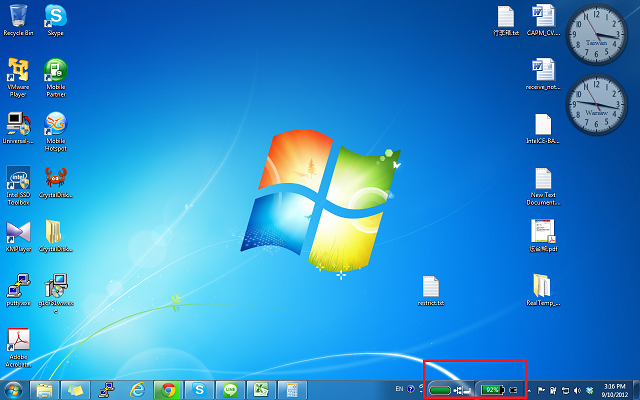Launch Internet Explorer from the taskbar
This screenshot has width=640, height=400.
click(138, 390)
